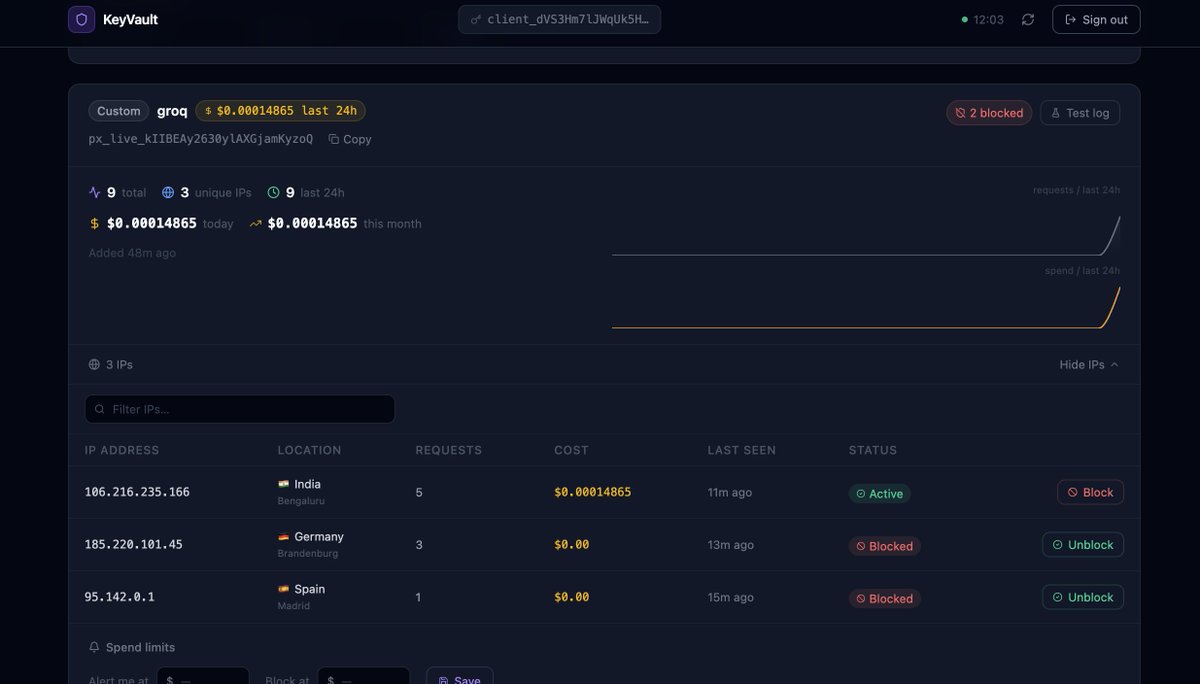Click the refresh icon in header
1200x684 pixels.
1028,19
